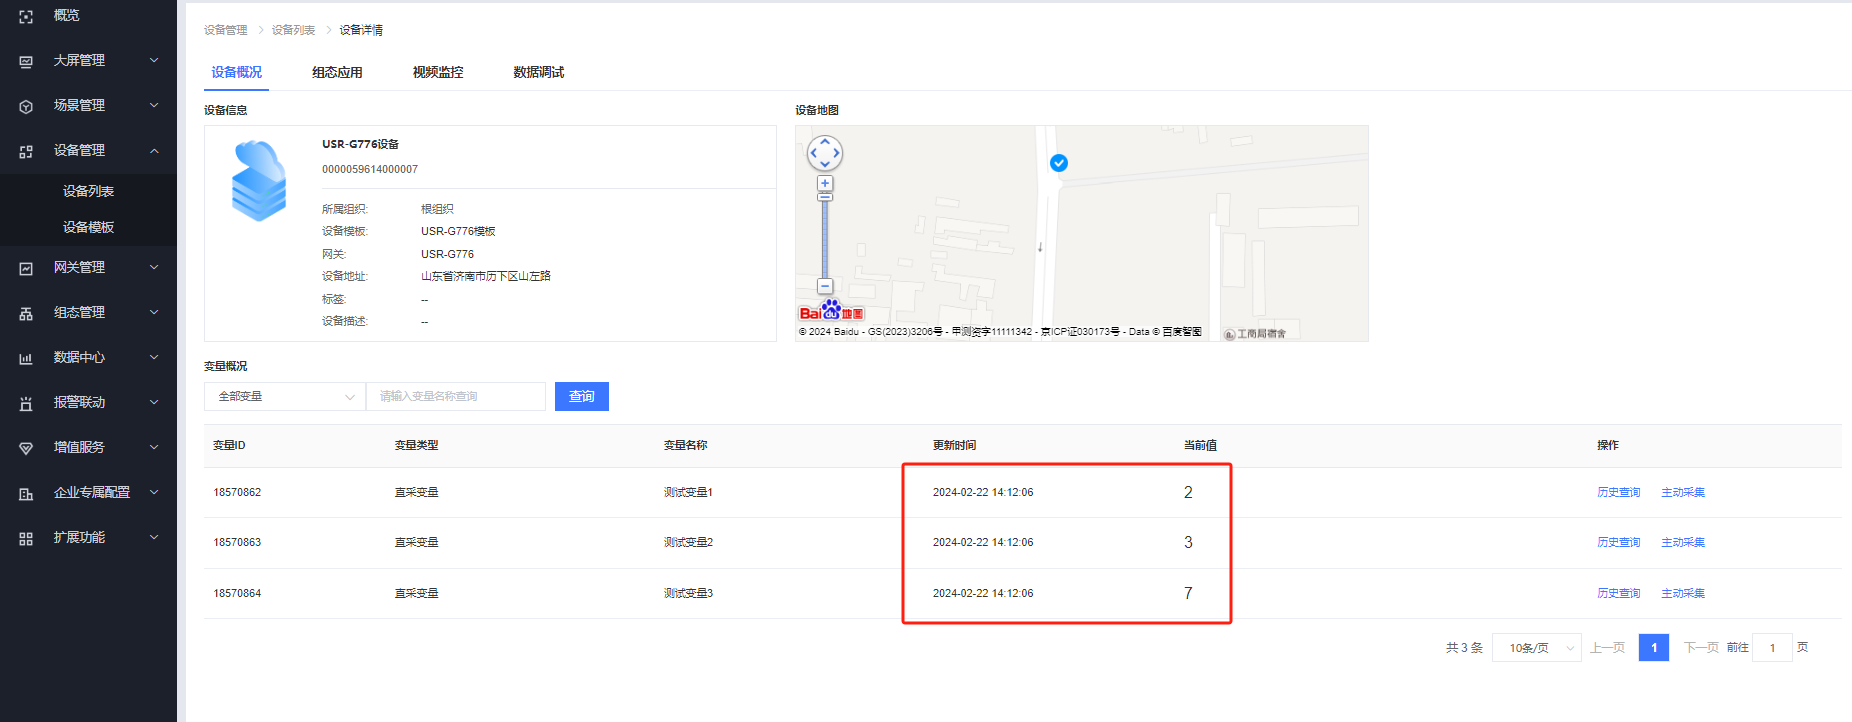Switch to the 组态应用 tab
Image resolution: width=1852 pixels, height=722 pixels.
337,72
